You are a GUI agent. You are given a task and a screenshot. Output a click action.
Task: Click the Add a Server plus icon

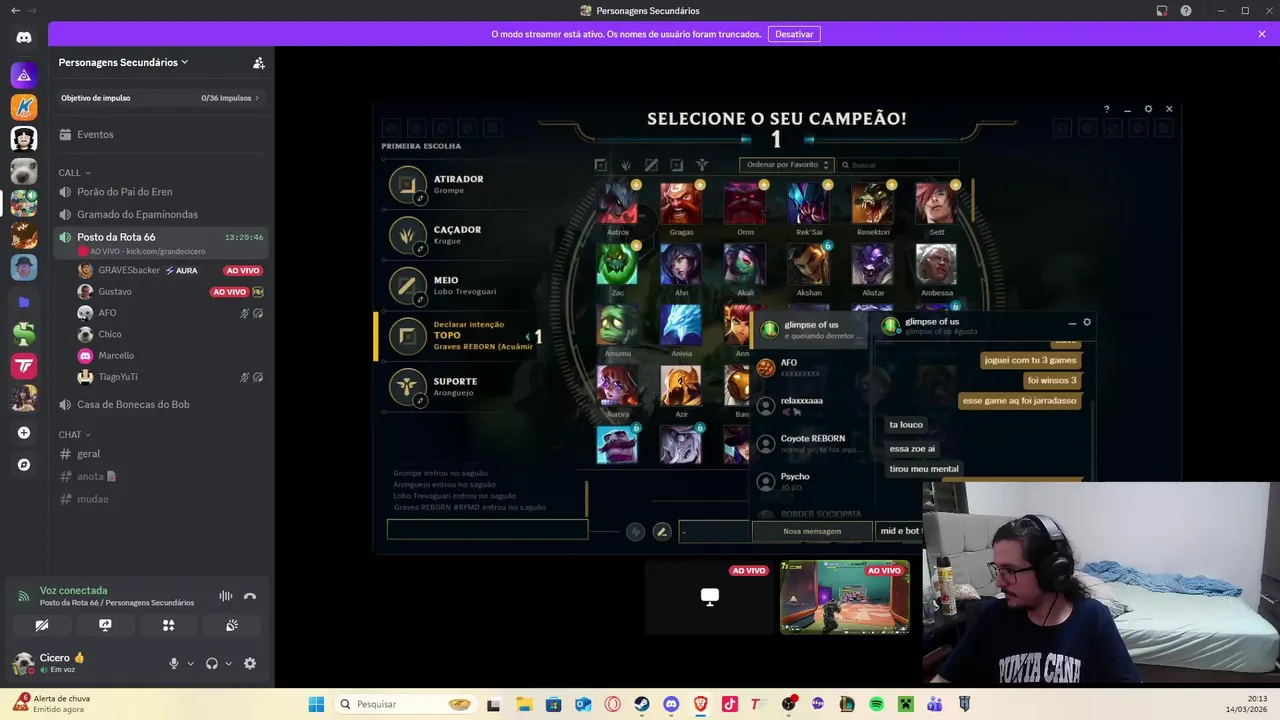24,433
